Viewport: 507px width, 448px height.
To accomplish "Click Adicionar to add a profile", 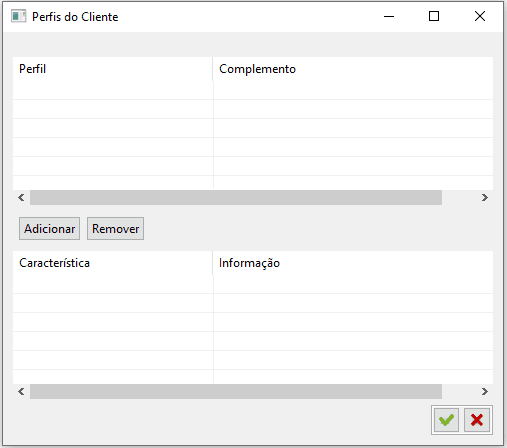I will click(49, 229).
